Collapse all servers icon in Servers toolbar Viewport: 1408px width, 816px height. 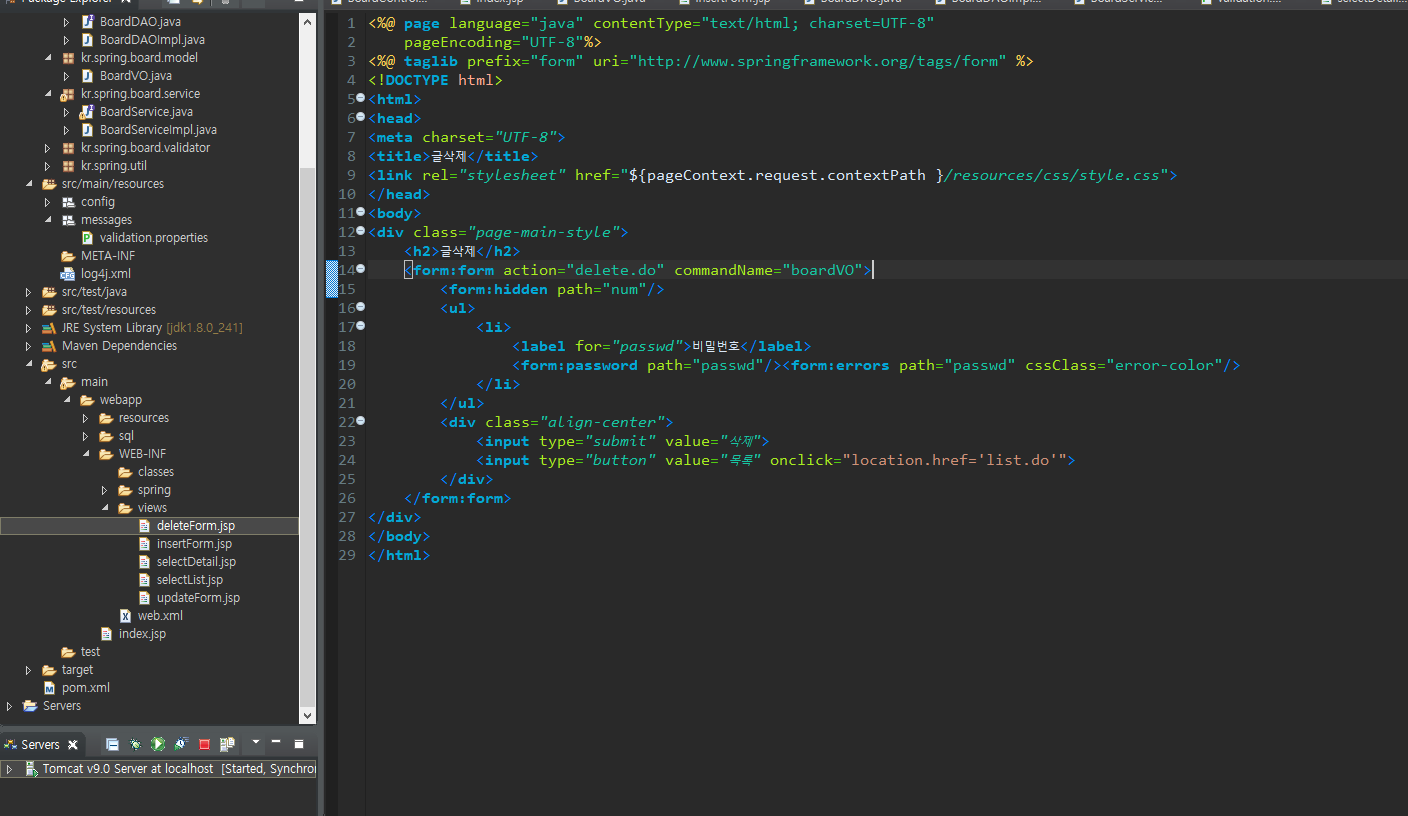(x=112, y=744)
